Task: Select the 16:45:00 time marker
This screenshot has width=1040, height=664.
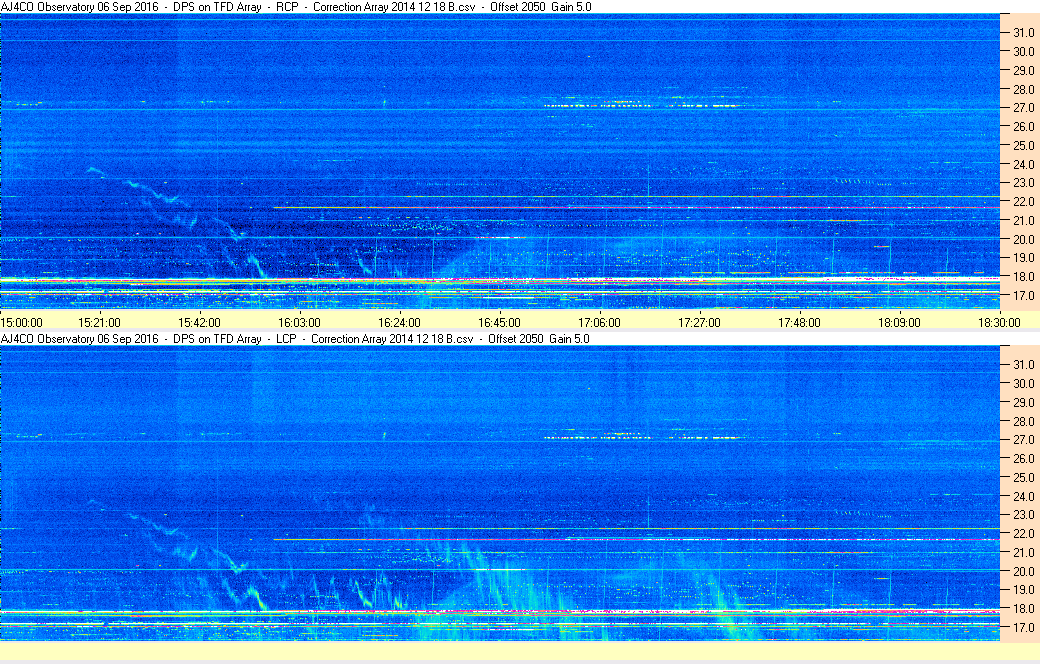Action: tap(499, 323)
